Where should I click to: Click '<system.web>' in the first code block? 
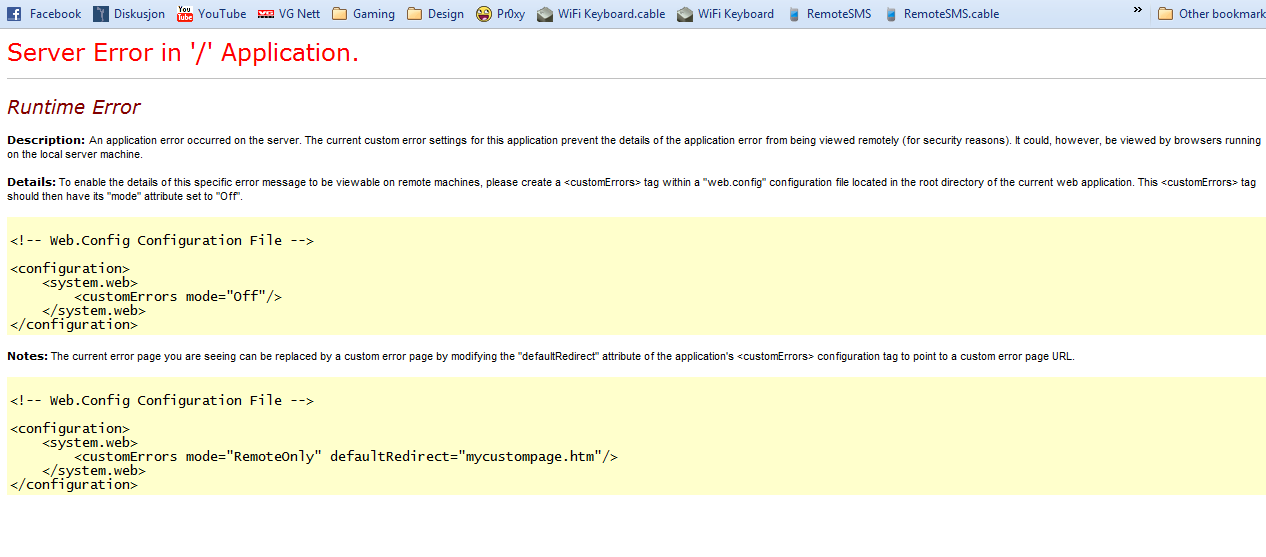[90, 282]
